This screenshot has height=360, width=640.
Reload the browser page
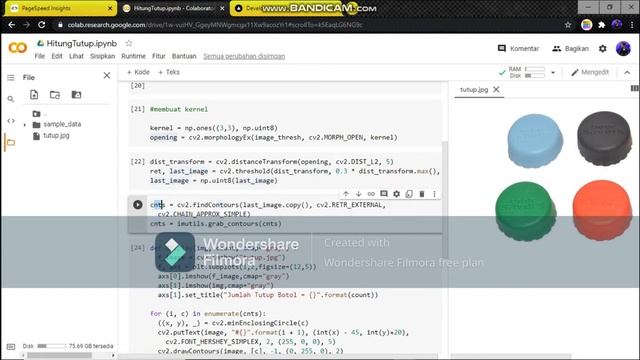[x=42, y=25]
